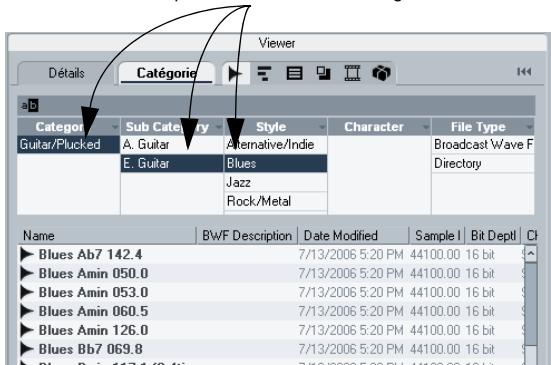The image size is (551, 365).
Task: Click 16 bit value of Blues Amin 126.0
Action: pos(480,330)
